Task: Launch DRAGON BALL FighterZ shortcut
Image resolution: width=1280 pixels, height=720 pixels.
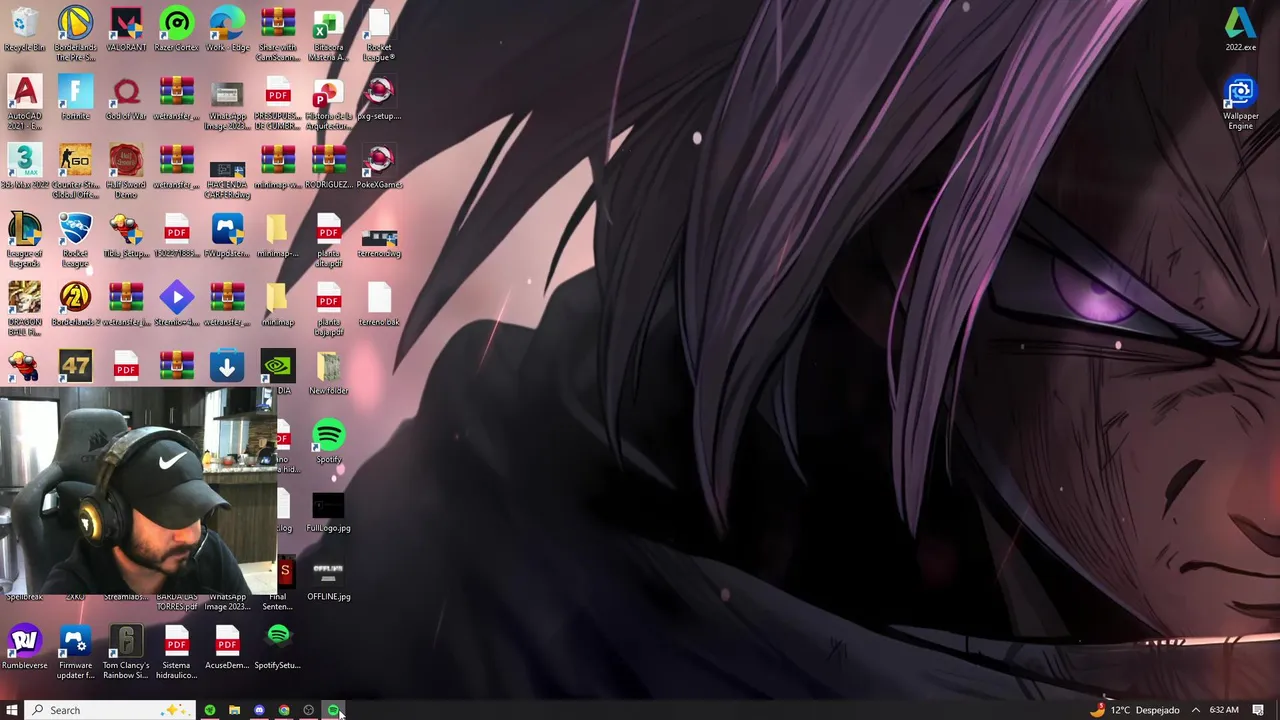Action: point(25,308)
